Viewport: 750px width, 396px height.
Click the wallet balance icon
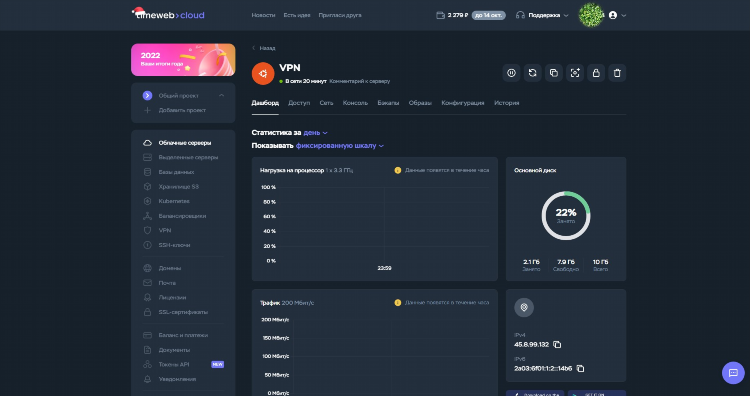point(441,15)
